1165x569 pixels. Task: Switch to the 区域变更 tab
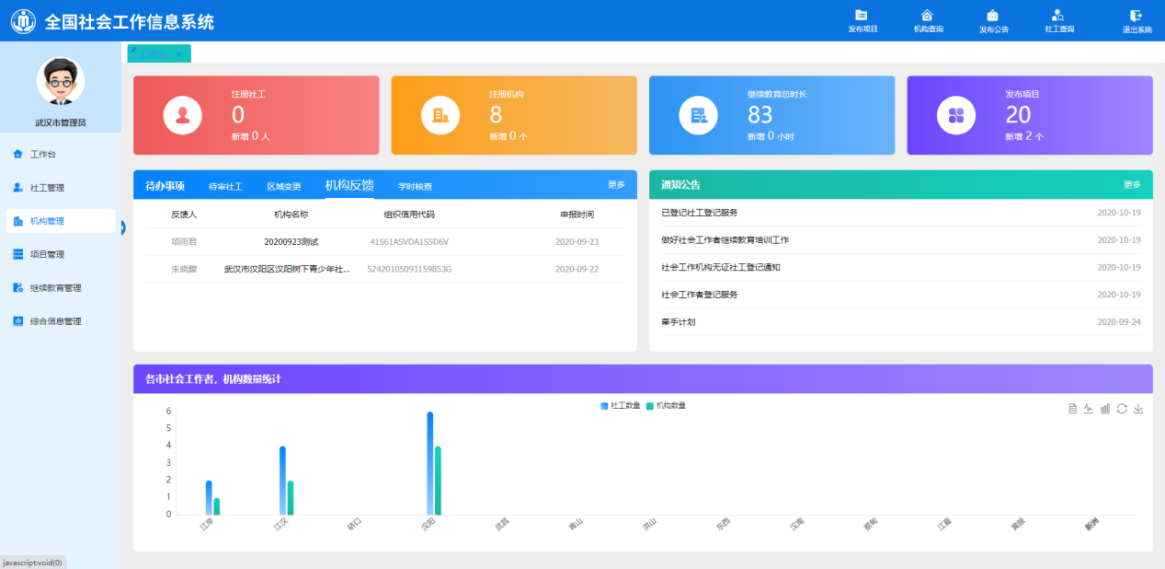point(284,186)
